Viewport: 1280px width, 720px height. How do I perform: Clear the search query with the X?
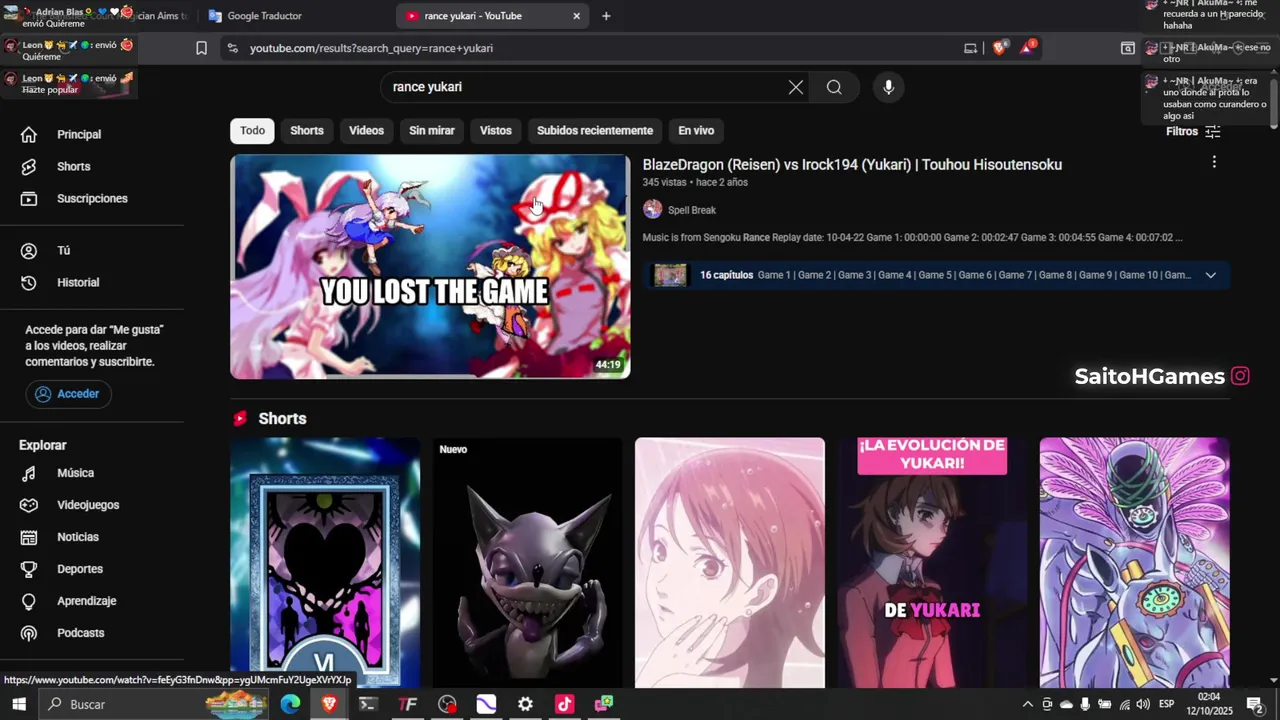point(796,87)
